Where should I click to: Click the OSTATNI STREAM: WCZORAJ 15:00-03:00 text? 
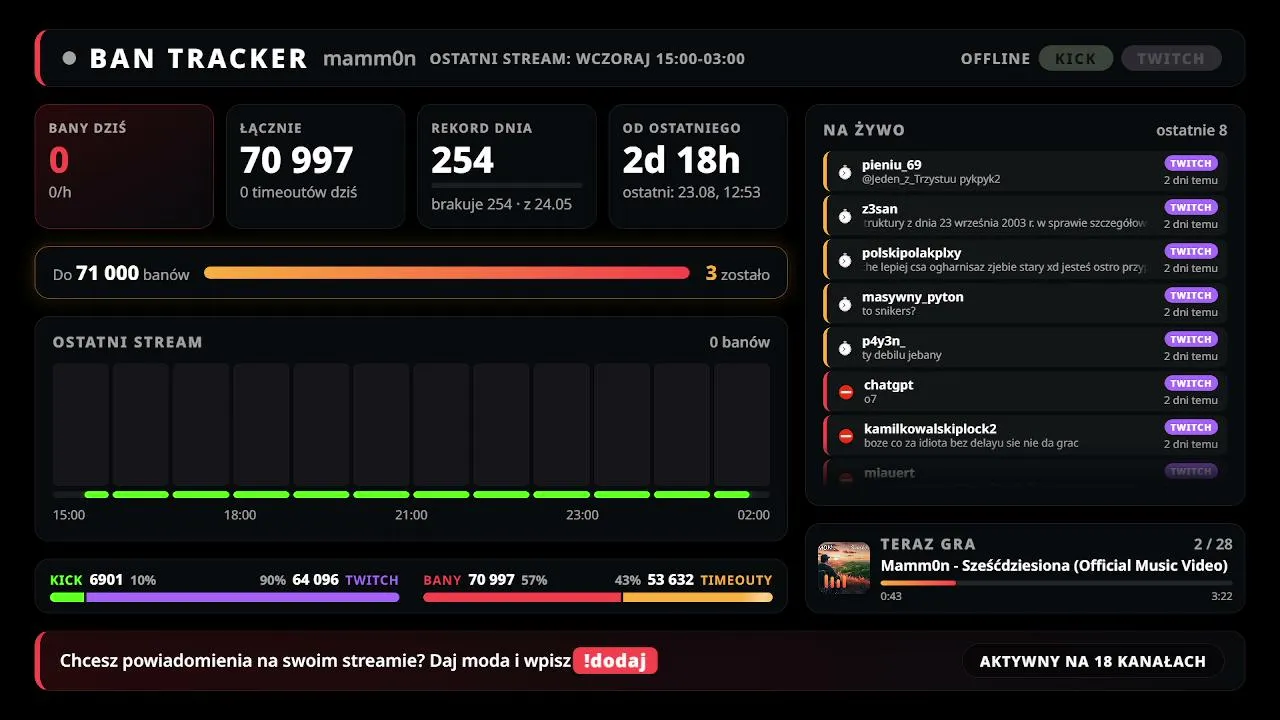(587, 58)
